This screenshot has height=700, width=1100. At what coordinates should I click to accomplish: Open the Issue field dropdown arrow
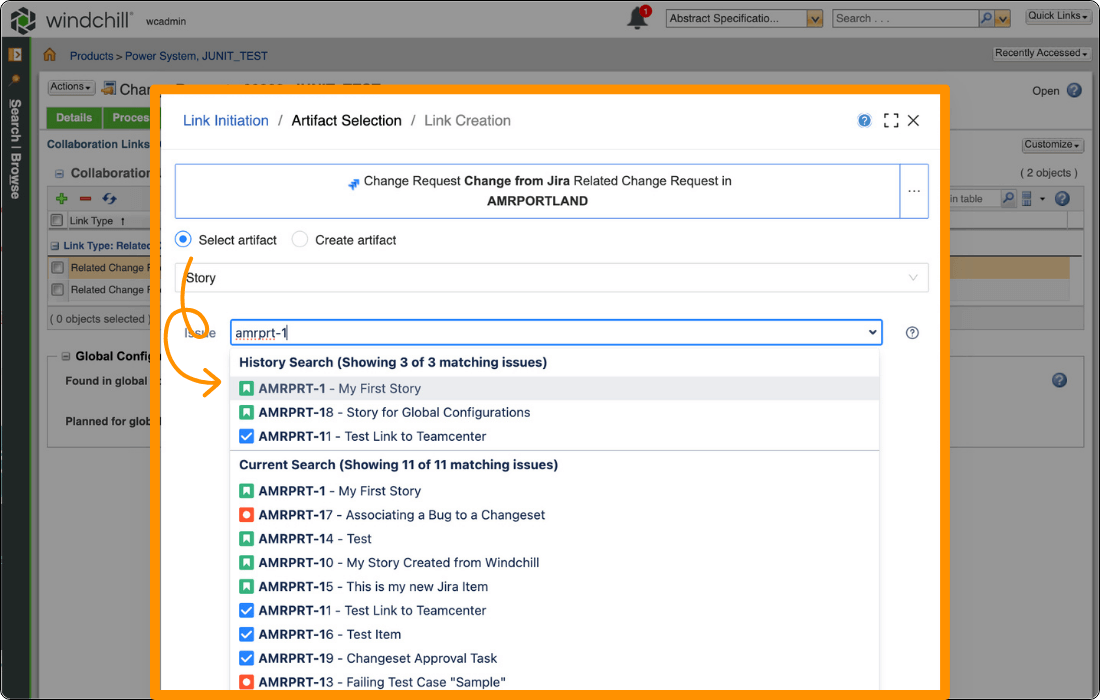tap(871, 331)
